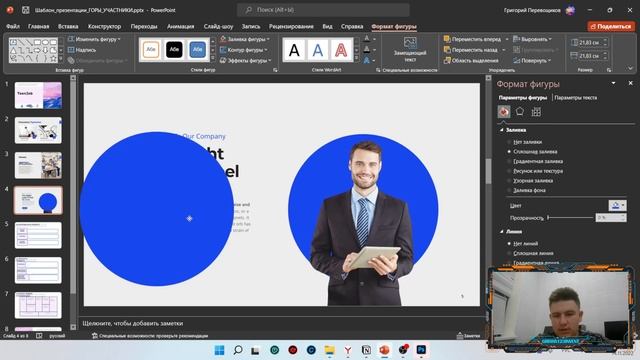Open File Explorer from the taskbar
Viewport: 640px width, 360px height.
click(x=329, y=350)
